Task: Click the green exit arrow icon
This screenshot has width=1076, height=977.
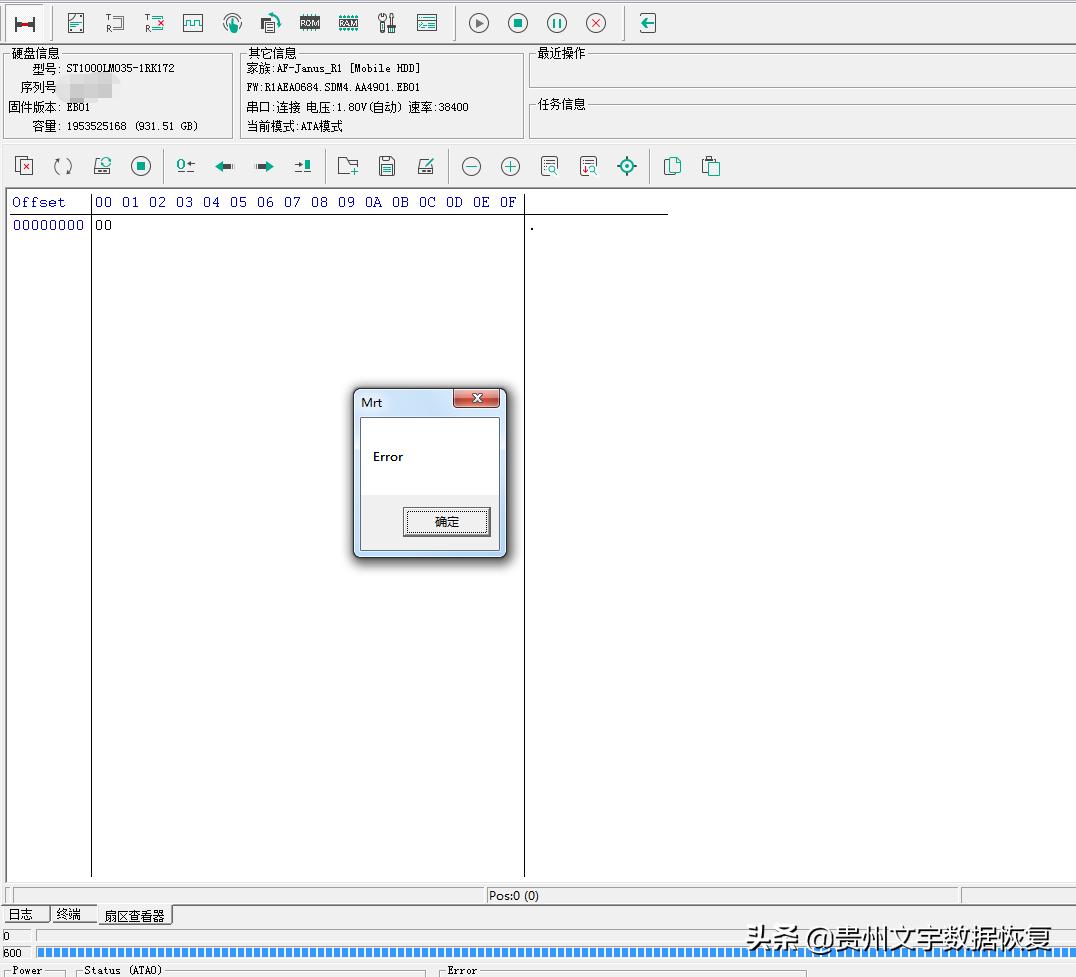Action: (648, 23)
